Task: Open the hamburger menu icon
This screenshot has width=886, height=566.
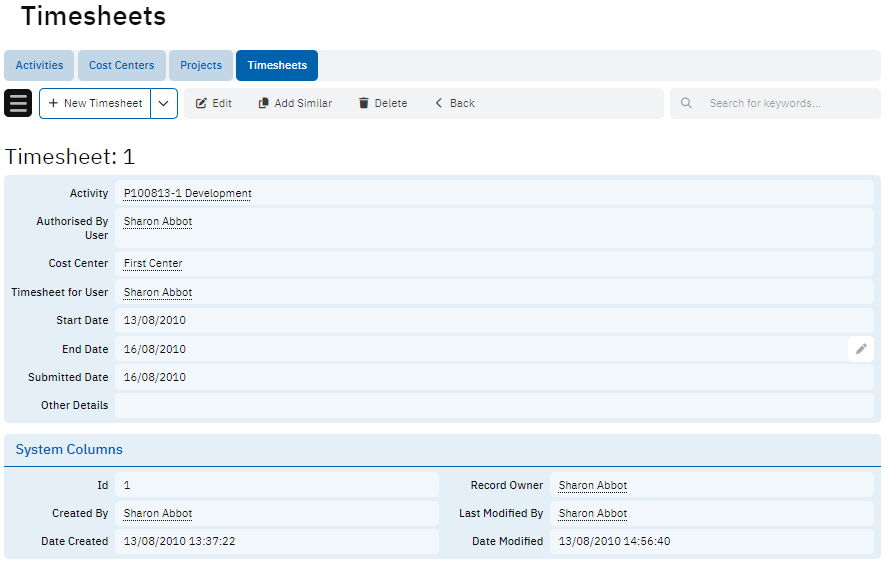Action: tap(18, 103)
